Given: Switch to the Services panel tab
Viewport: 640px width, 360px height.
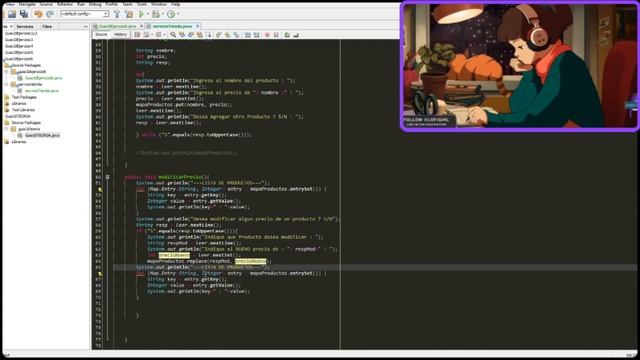Looking at the screenshot, I should click(x=25, y=27).
